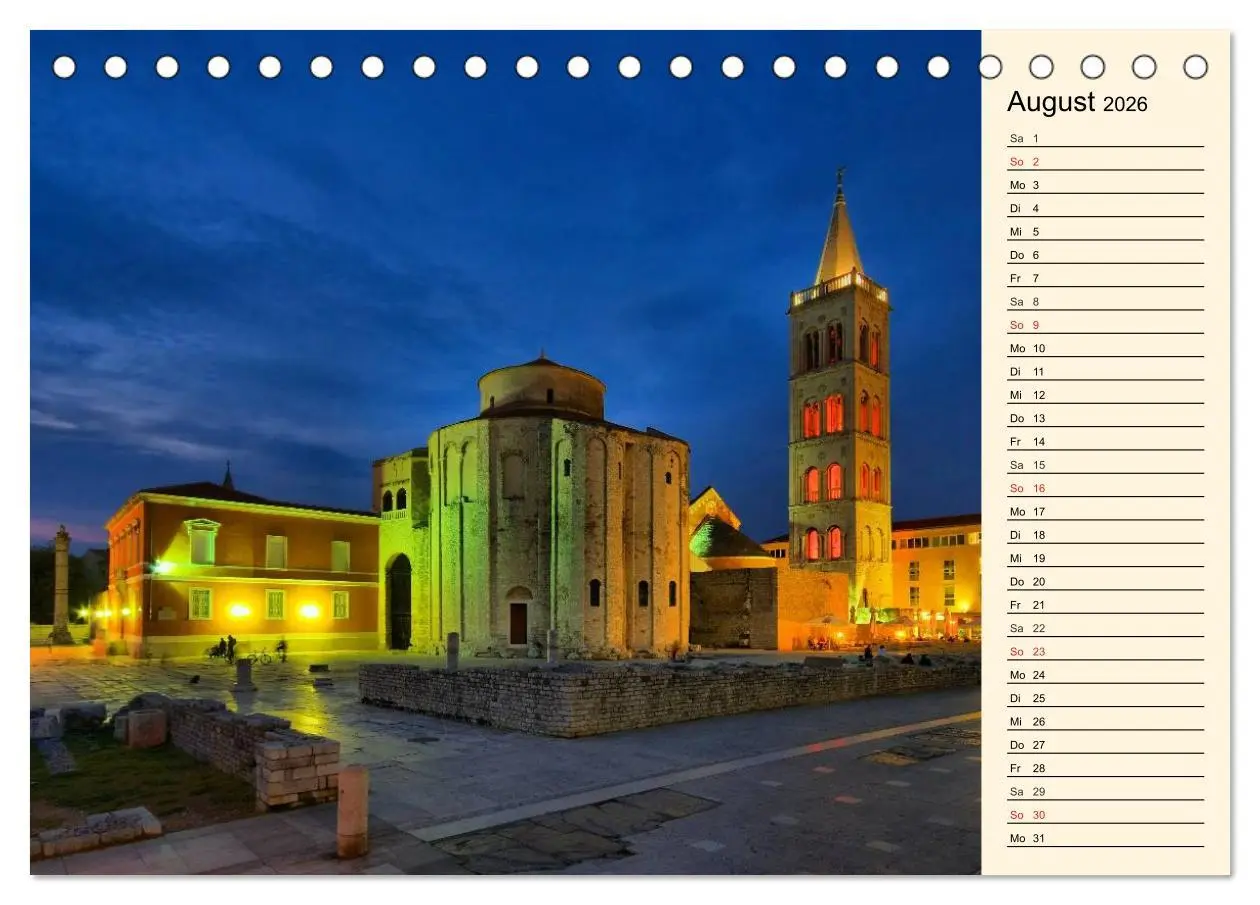Viewport: 1260px width, 905px height.
Task: Click the Do 20 date row
Action: point(1105,582)
